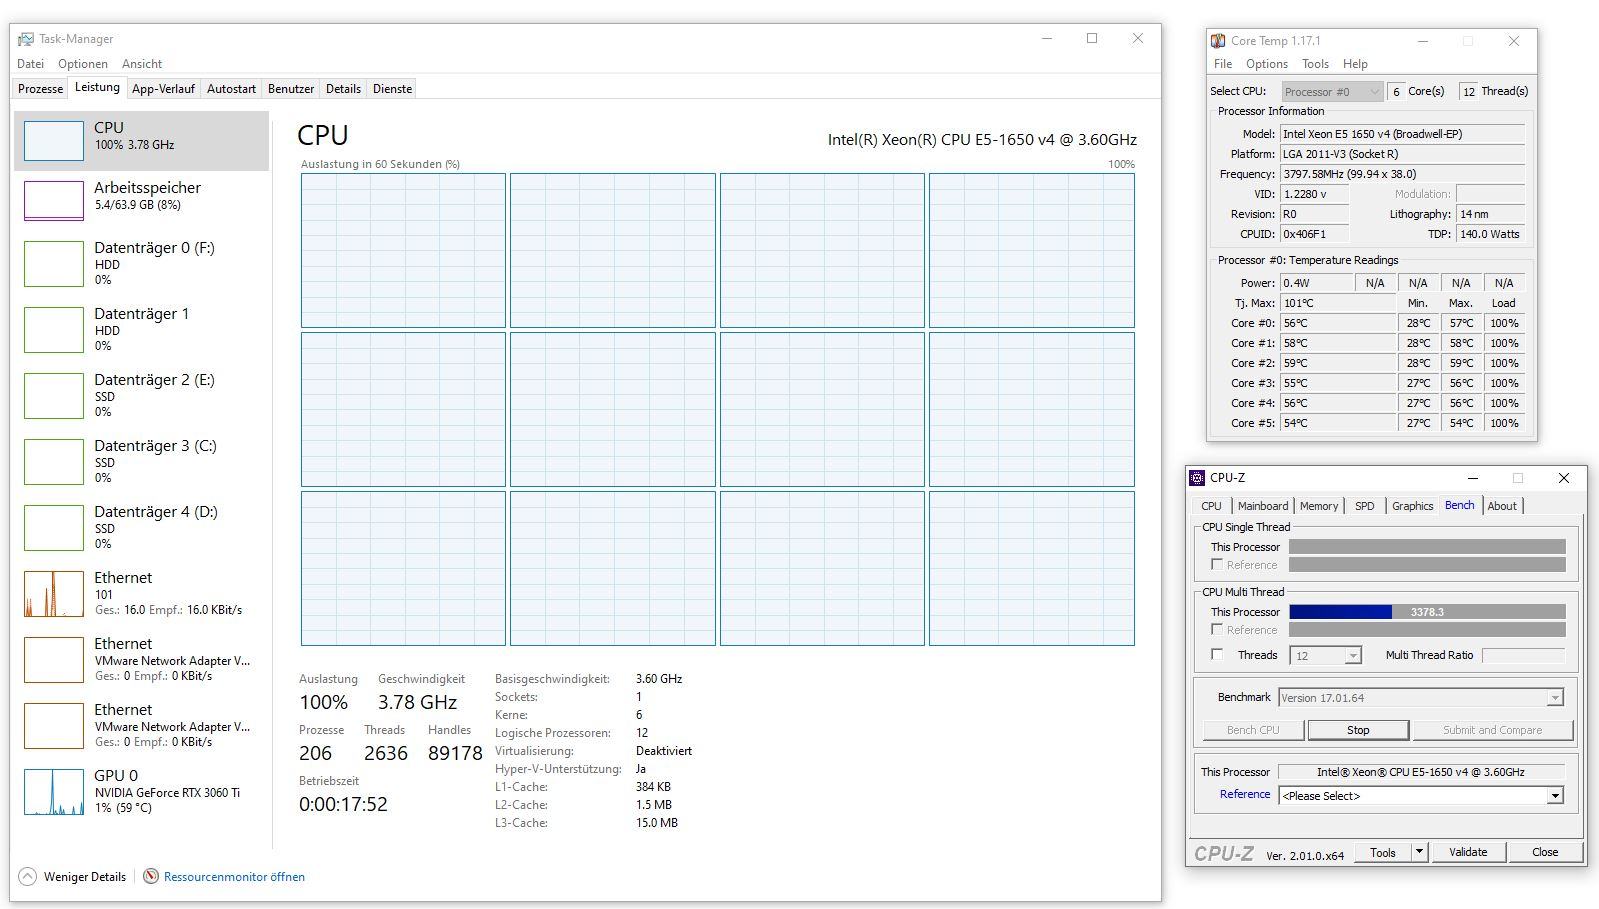The width and height of the screenshot is (1599, 909).
Task: Enable the Threads checkbox in CPU-Z
Action: 1217,655
